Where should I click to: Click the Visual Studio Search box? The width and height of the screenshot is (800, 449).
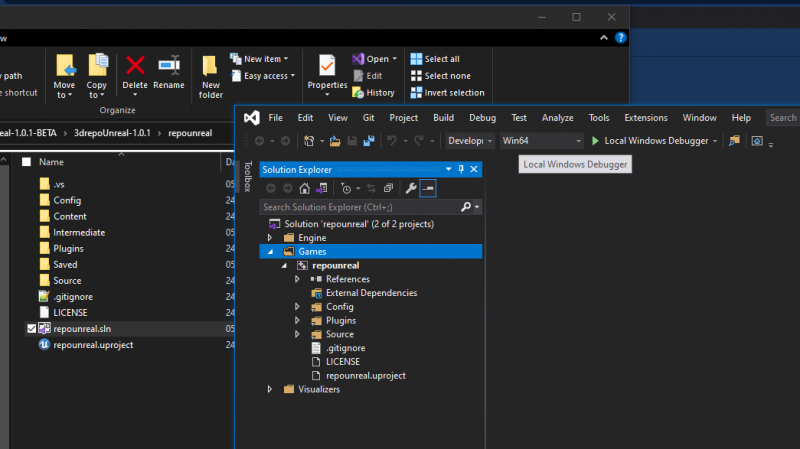click(x=783, y=118)
